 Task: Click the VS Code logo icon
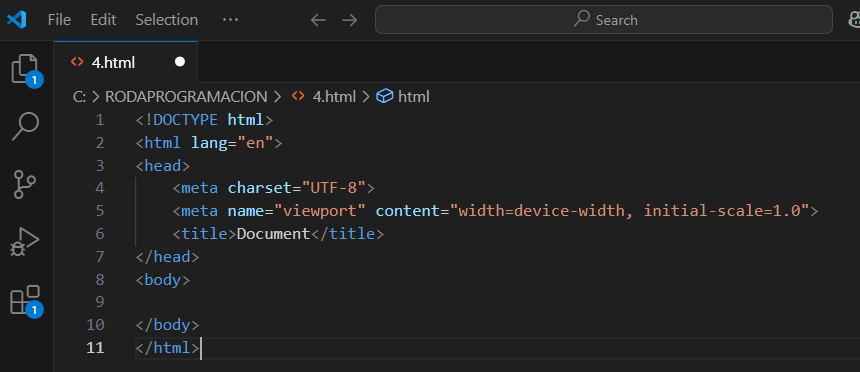click(x=16, y=20)
